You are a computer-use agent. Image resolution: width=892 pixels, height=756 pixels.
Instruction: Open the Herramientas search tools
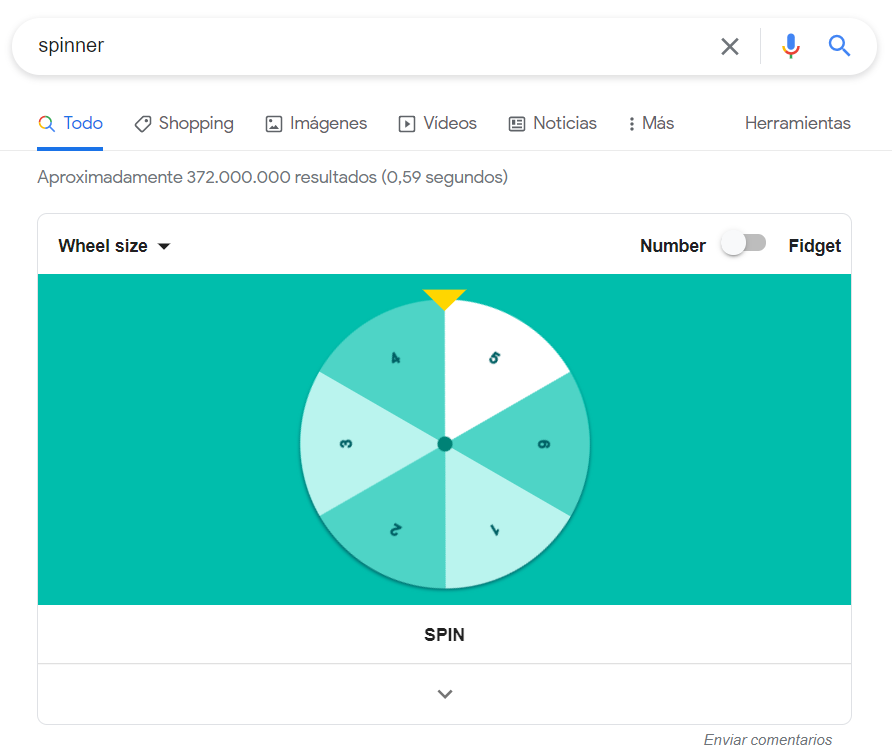(x=797, y=124)
